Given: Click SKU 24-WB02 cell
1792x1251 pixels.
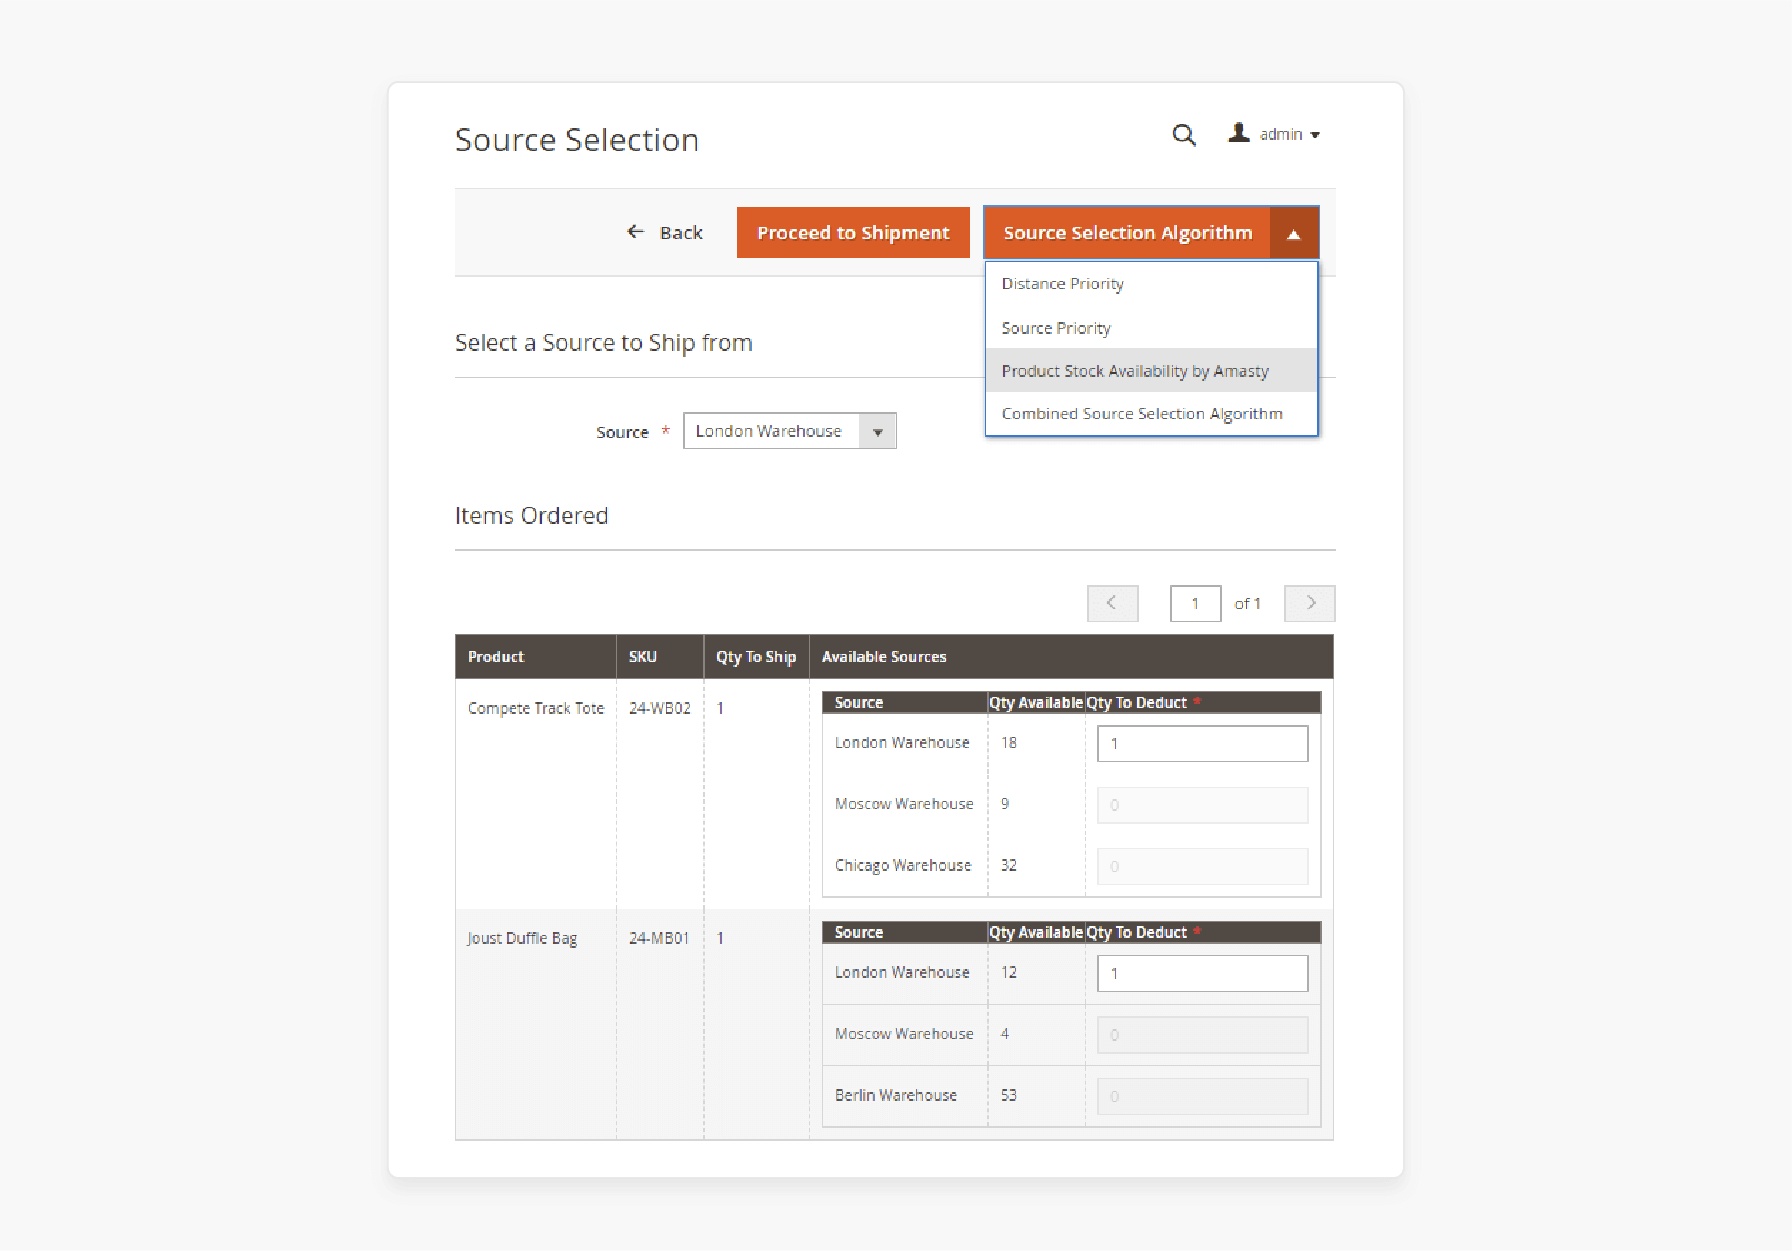Looking at the screenshot, I should [x=659, y=708].
